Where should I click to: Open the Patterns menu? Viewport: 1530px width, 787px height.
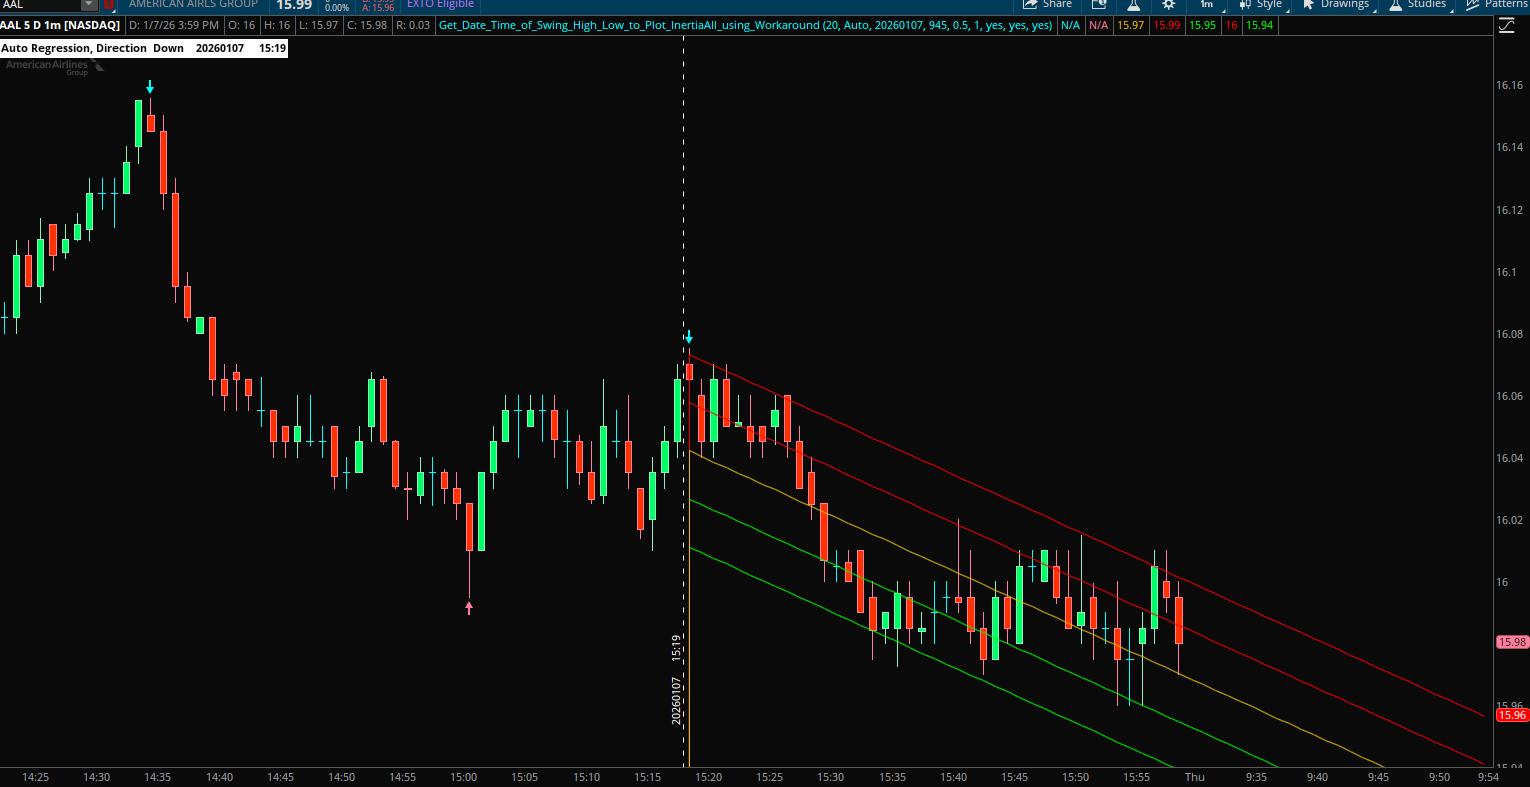pos(1498,5)
